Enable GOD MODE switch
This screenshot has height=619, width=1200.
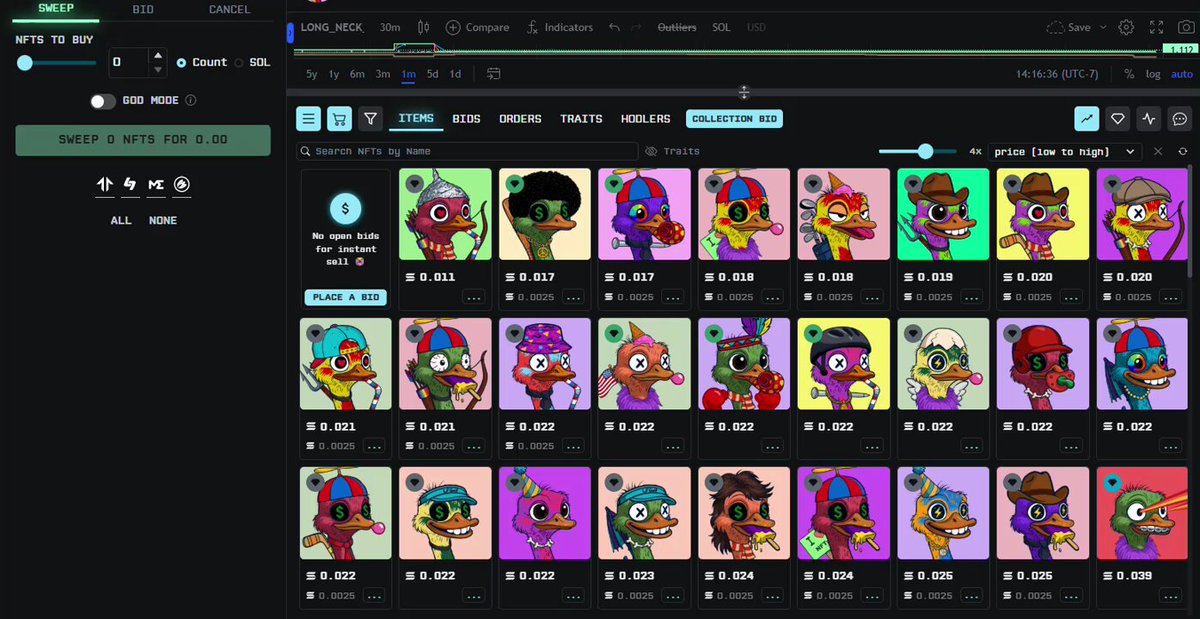(x=102, y=101)
